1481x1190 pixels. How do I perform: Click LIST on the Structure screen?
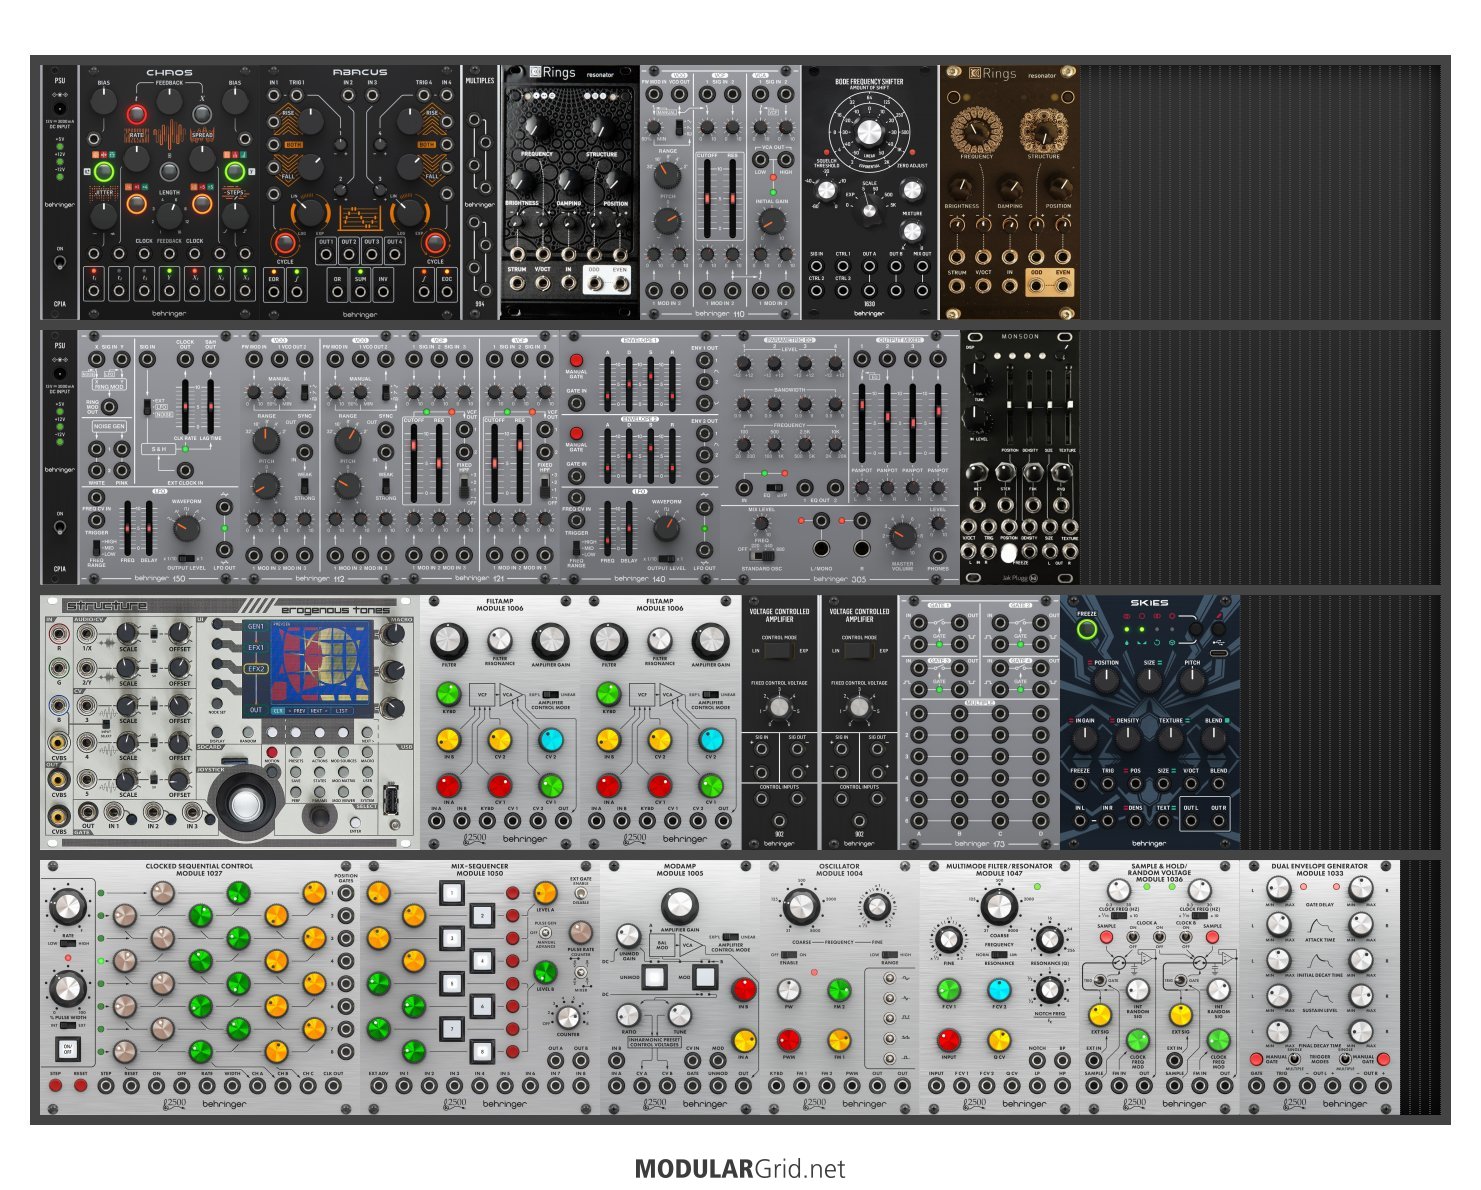[x=342, y=710]
